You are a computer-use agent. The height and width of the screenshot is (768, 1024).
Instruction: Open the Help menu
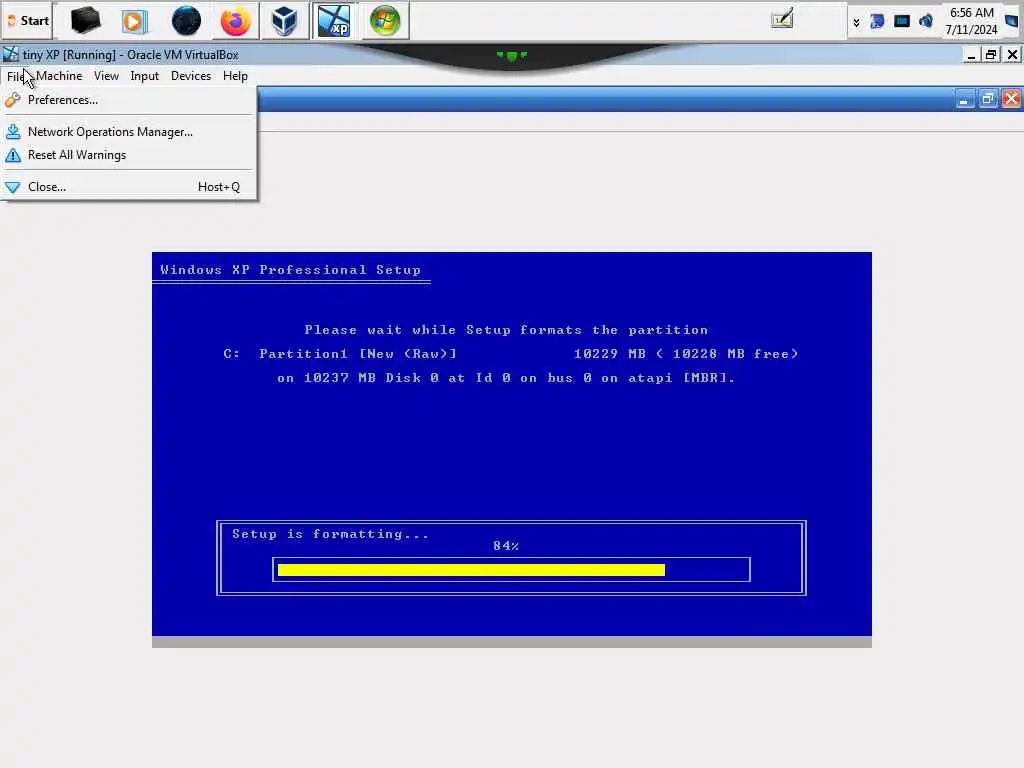235,76
